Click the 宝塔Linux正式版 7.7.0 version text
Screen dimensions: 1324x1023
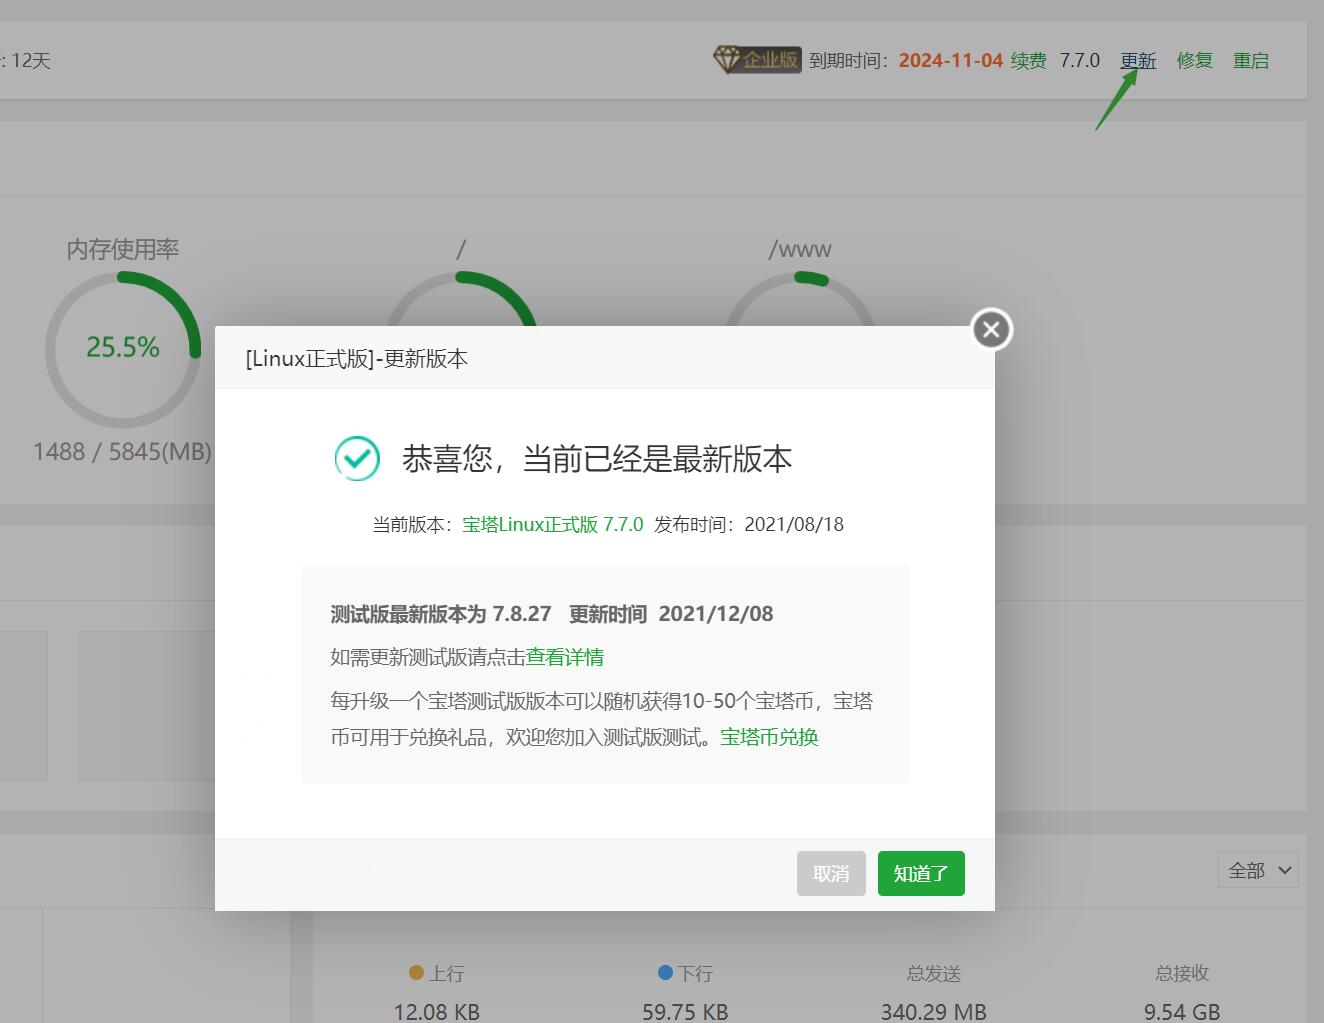click(x=553, y=524)
